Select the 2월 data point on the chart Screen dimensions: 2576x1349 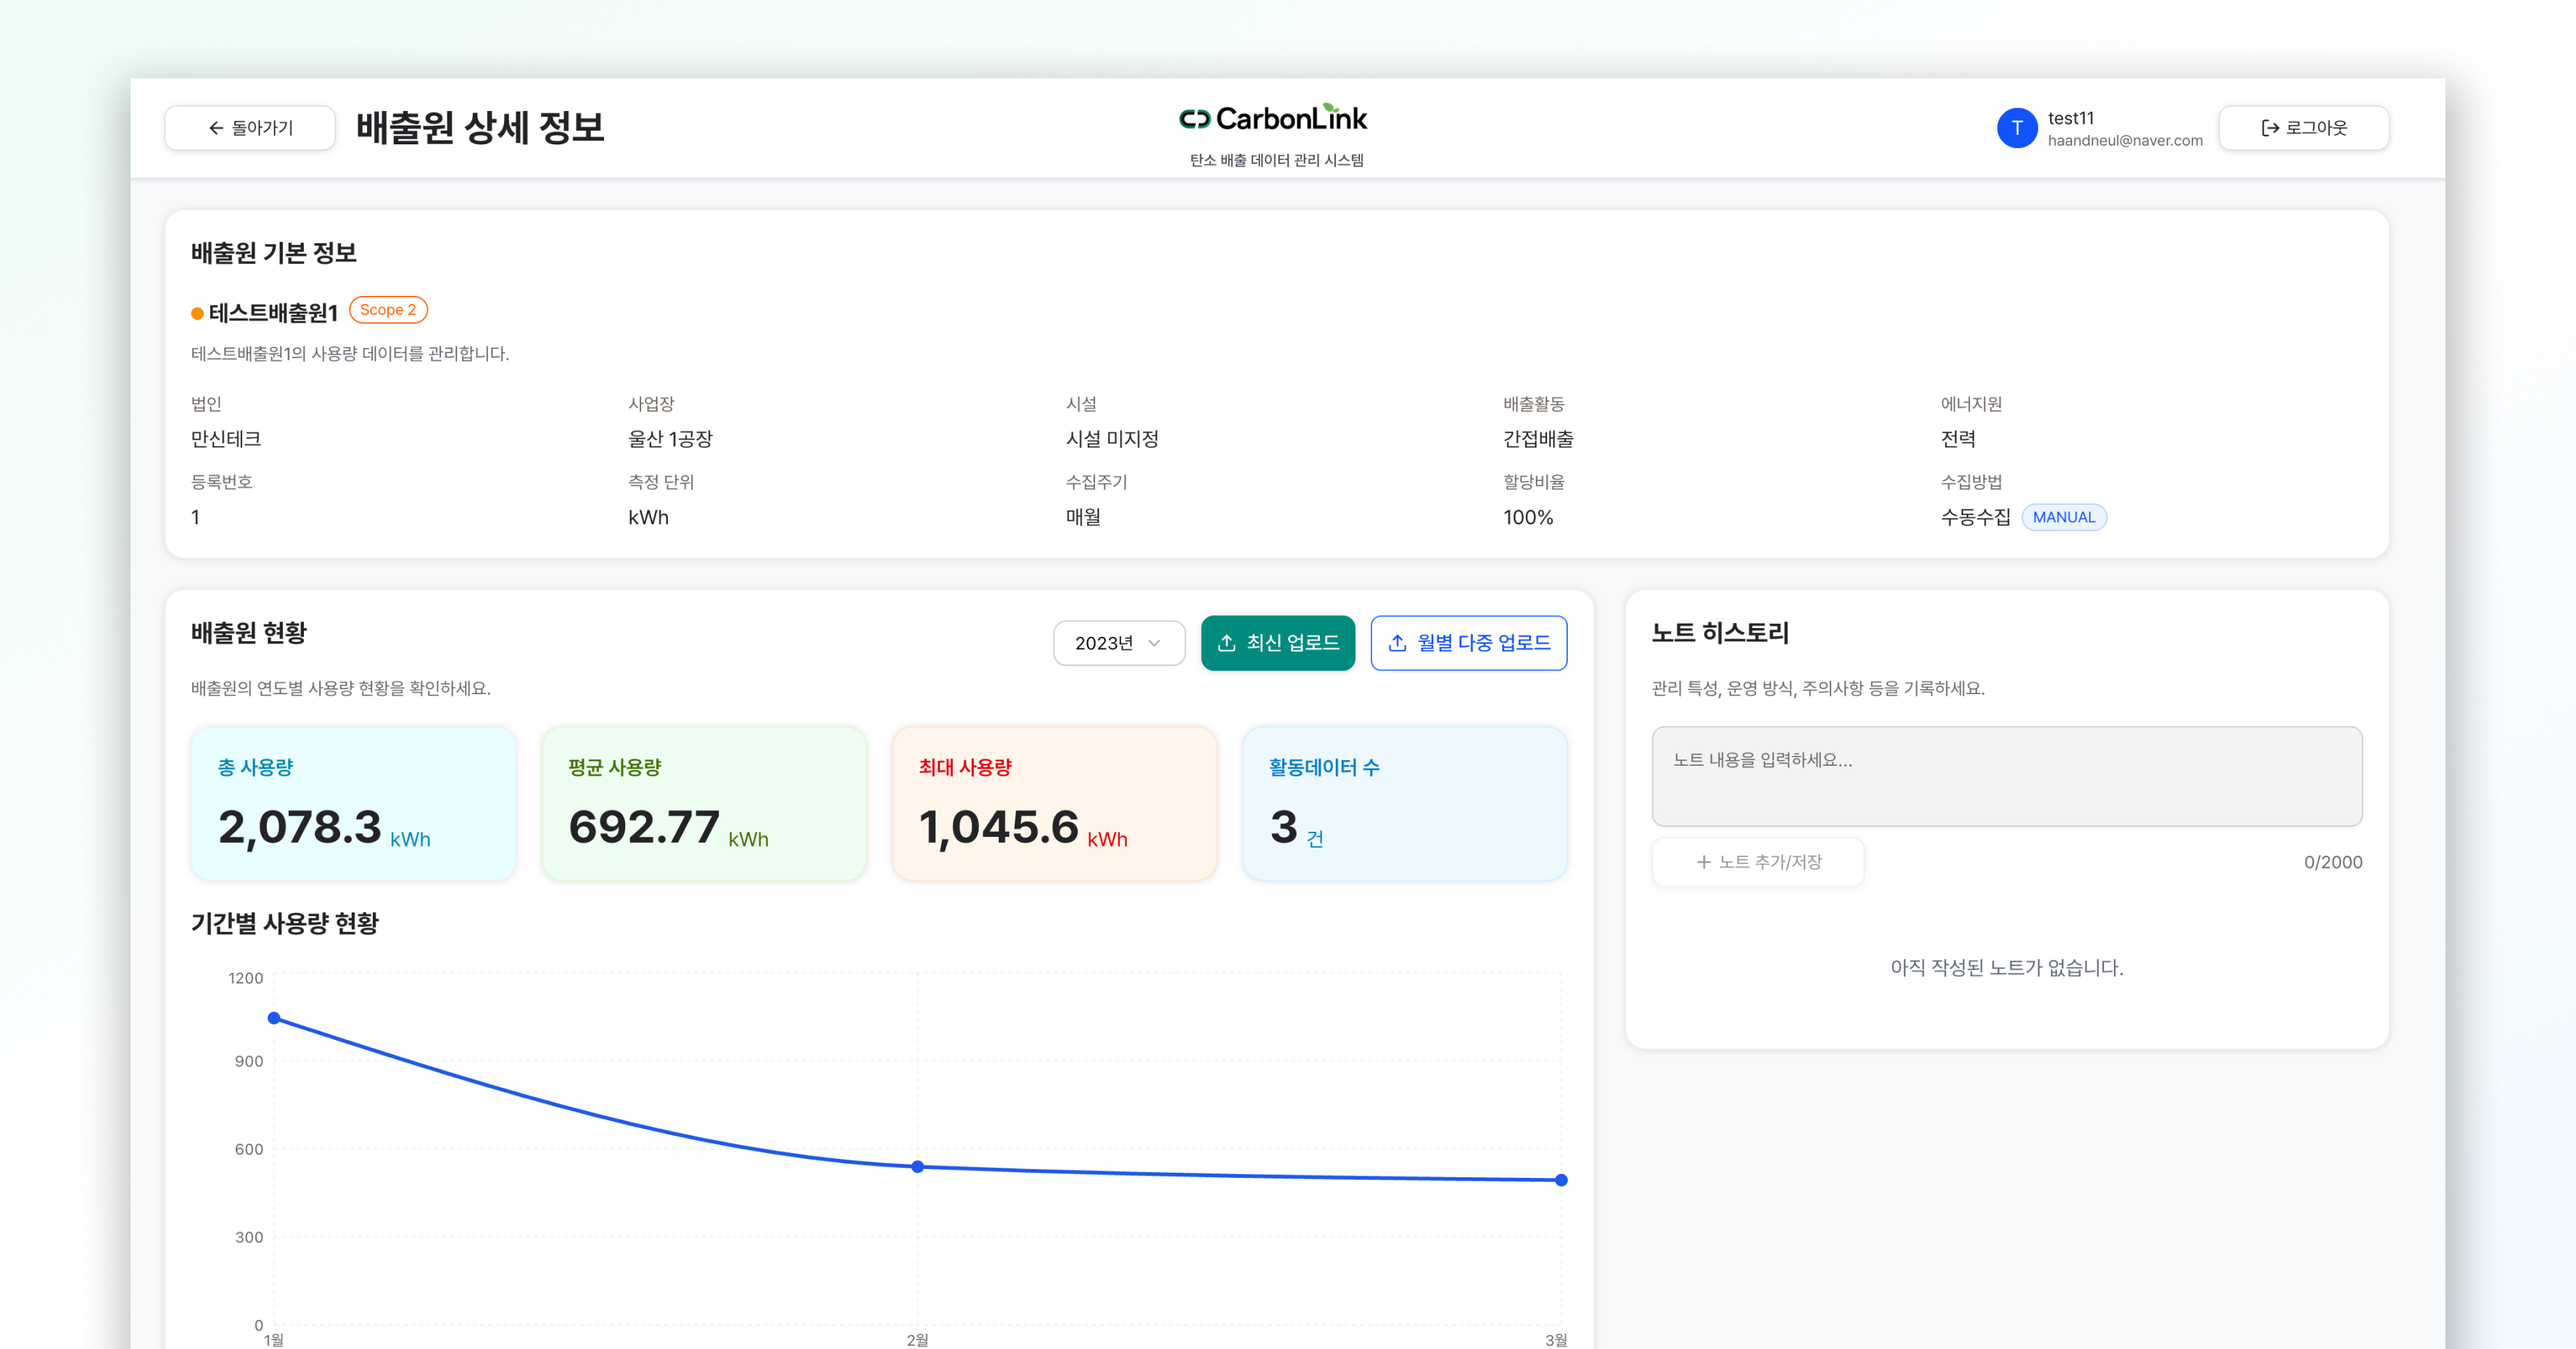pyautogui.click(x=917, y=1167)
